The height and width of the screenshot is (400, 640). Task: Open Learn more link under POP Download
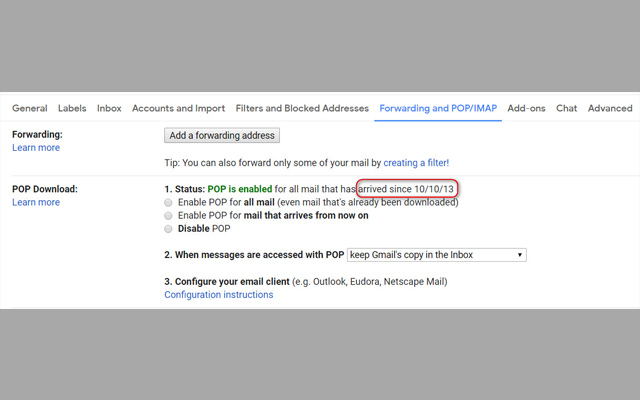pyautogui.click(x=36, y=202)
